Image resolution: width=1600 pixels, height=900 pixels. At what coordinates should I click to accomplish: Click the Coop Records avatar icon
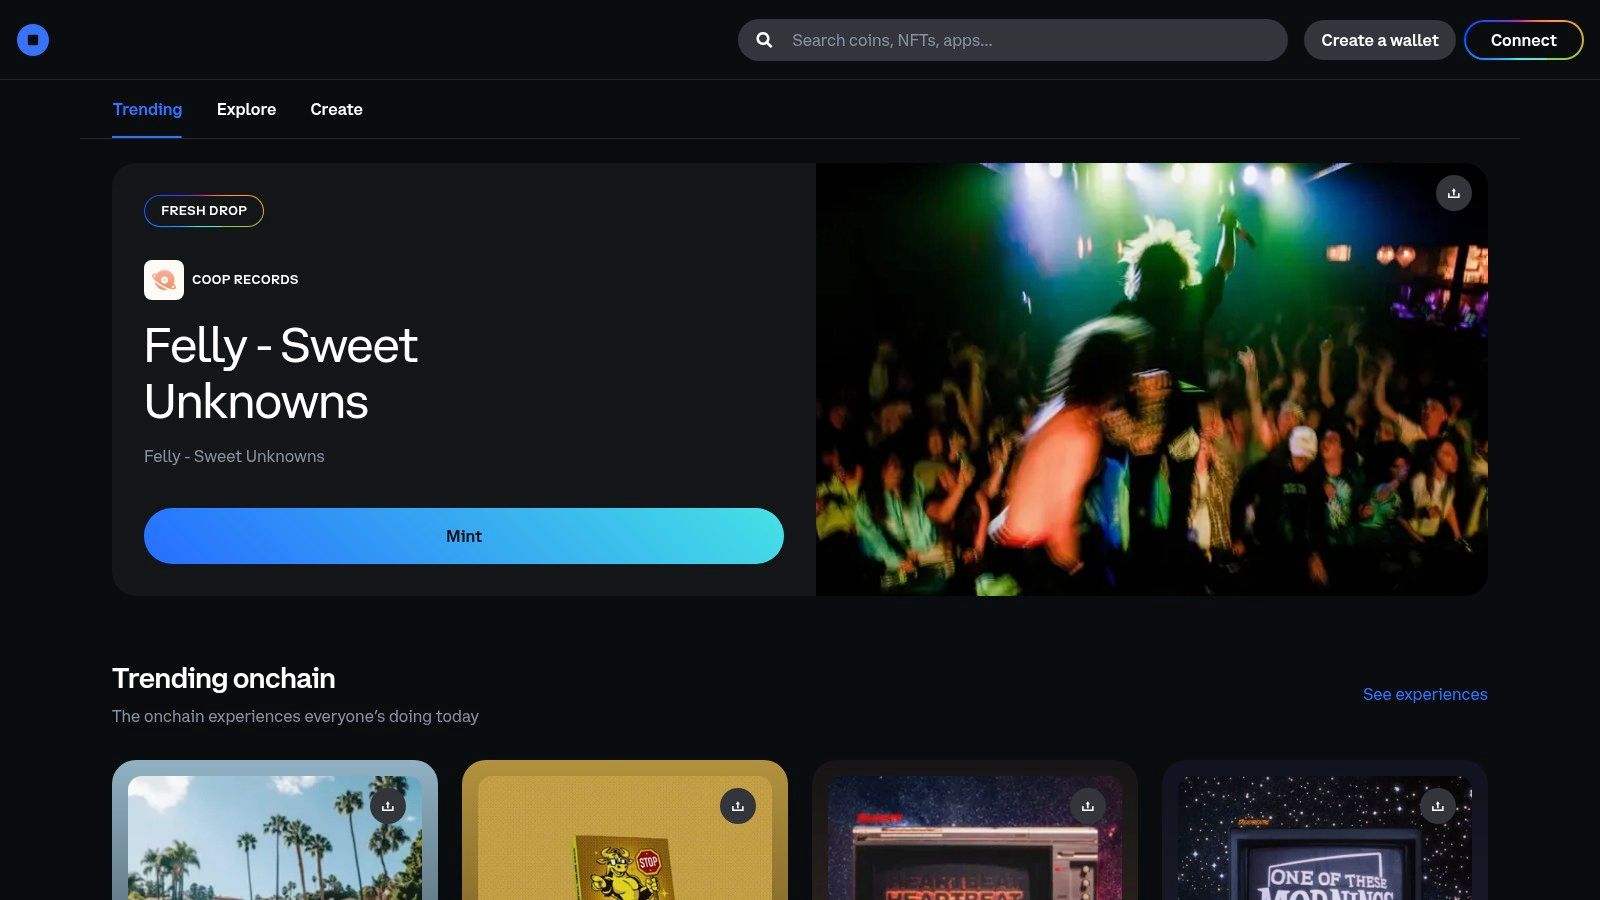(x=164, y=280)
